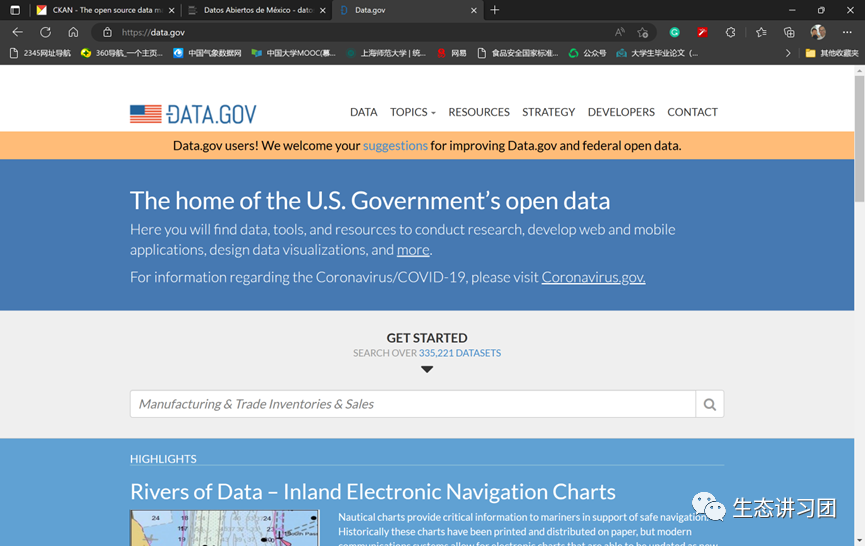865x546 pixels.
Task: Open the 网易 bookmark
Action: pyautogui.click(x=452, y=53)
